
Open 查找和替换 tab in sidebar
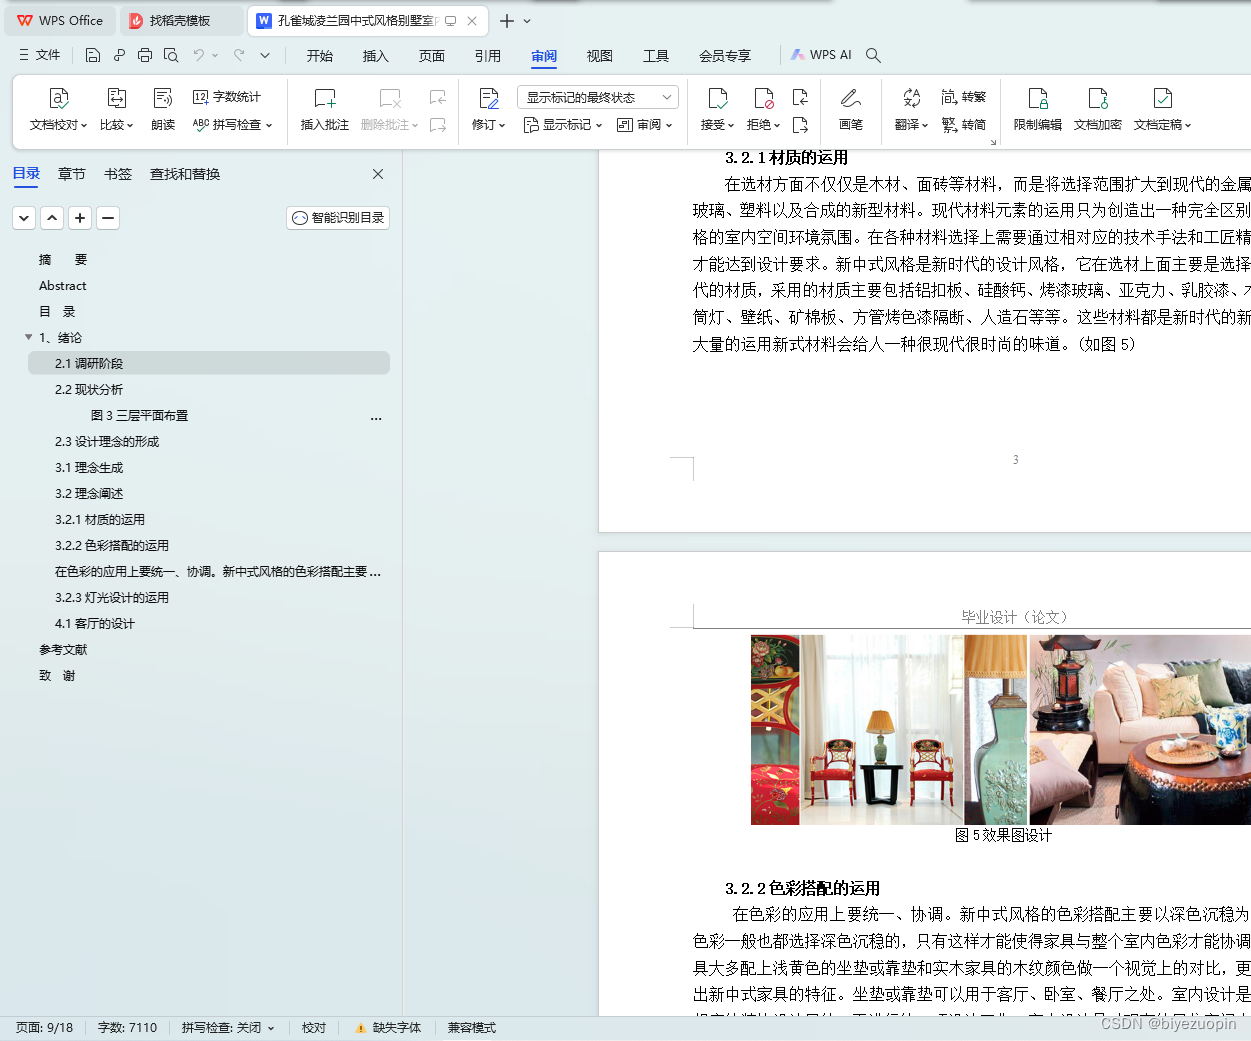click(185, 174)
